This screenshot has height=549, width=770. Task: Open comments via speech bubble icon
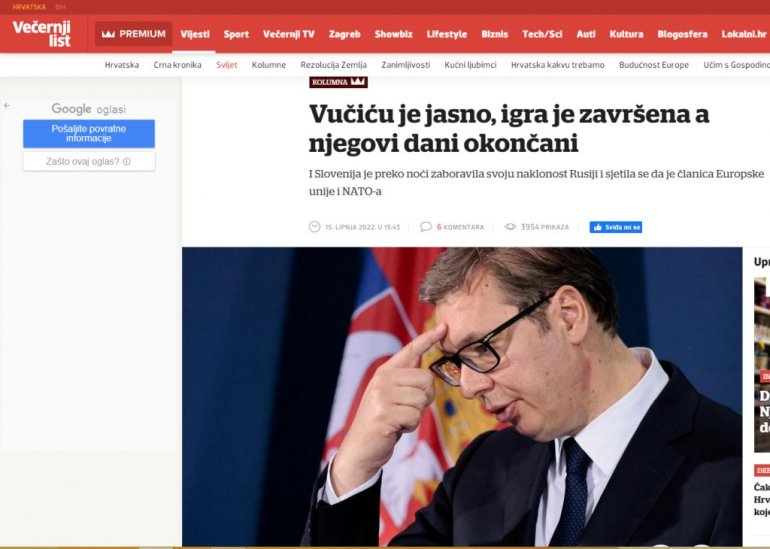pyautogui.click(x=426, y=226)
